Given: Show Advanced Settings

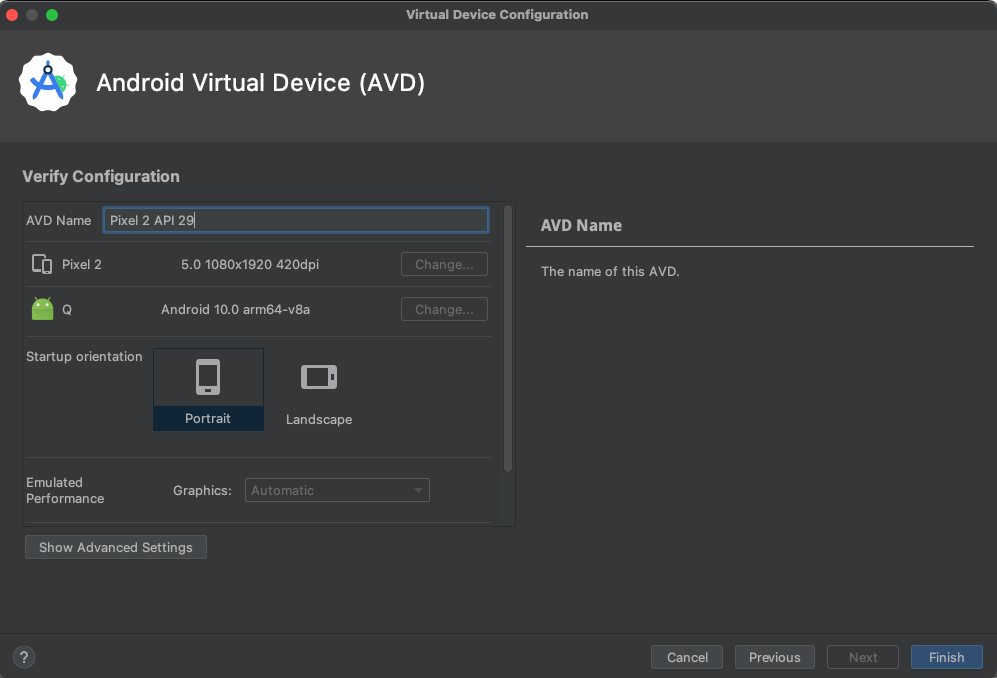Looking at the screenshot, I should point(116,547).
